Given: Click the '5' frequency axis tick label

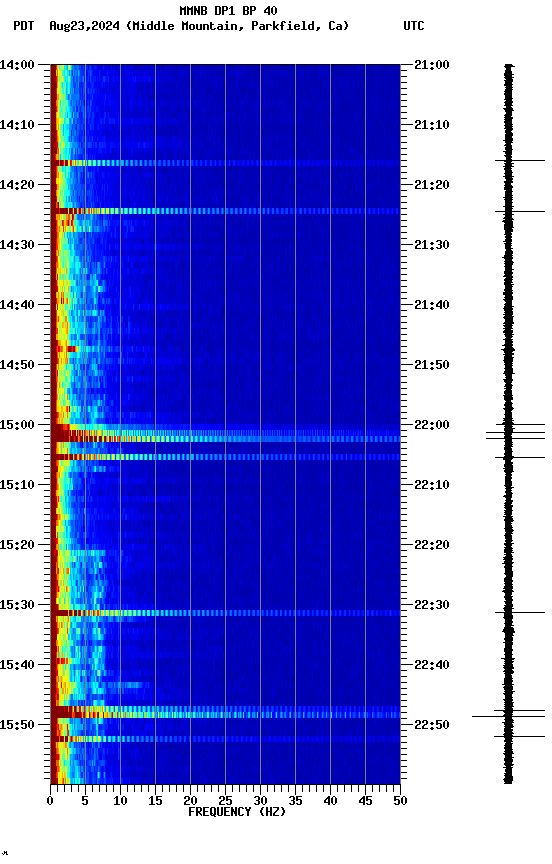Looking at the screenshot, I should [x=85, y=801].
